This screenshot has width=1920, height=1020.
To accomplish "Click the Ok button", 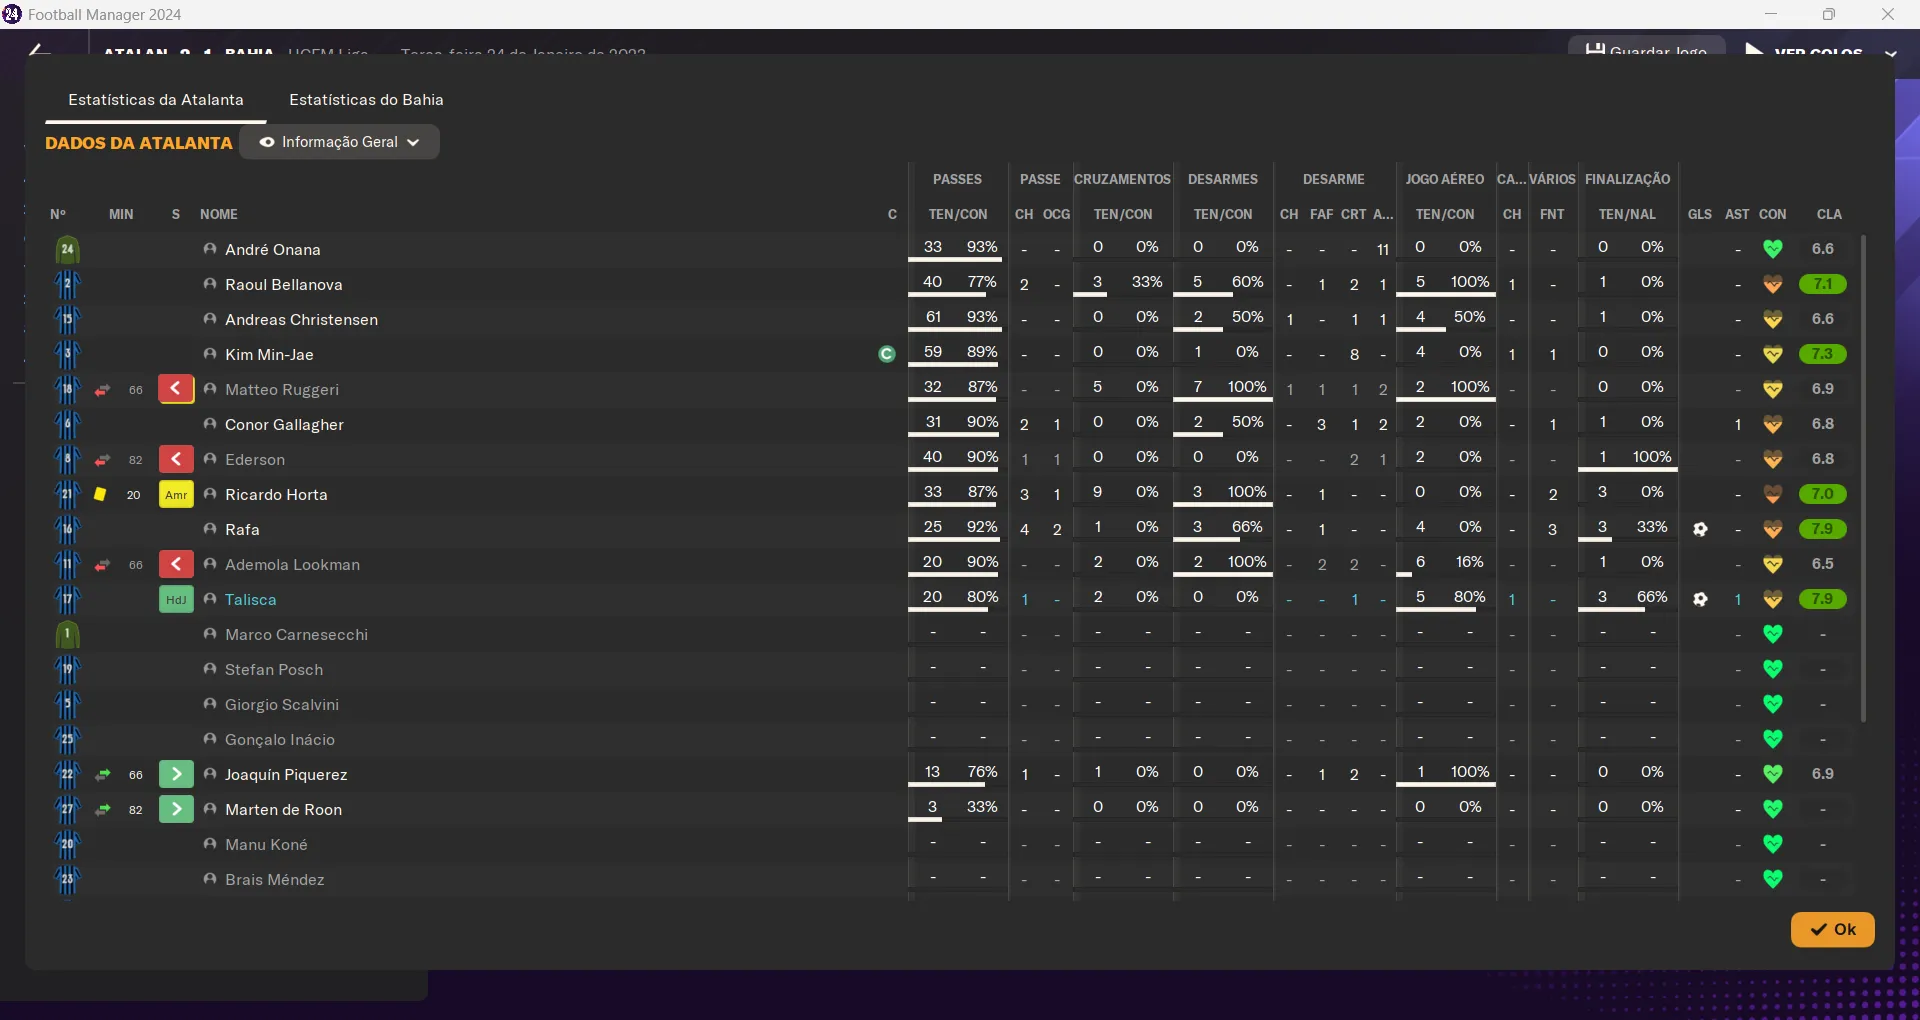I will [1832, 929].
